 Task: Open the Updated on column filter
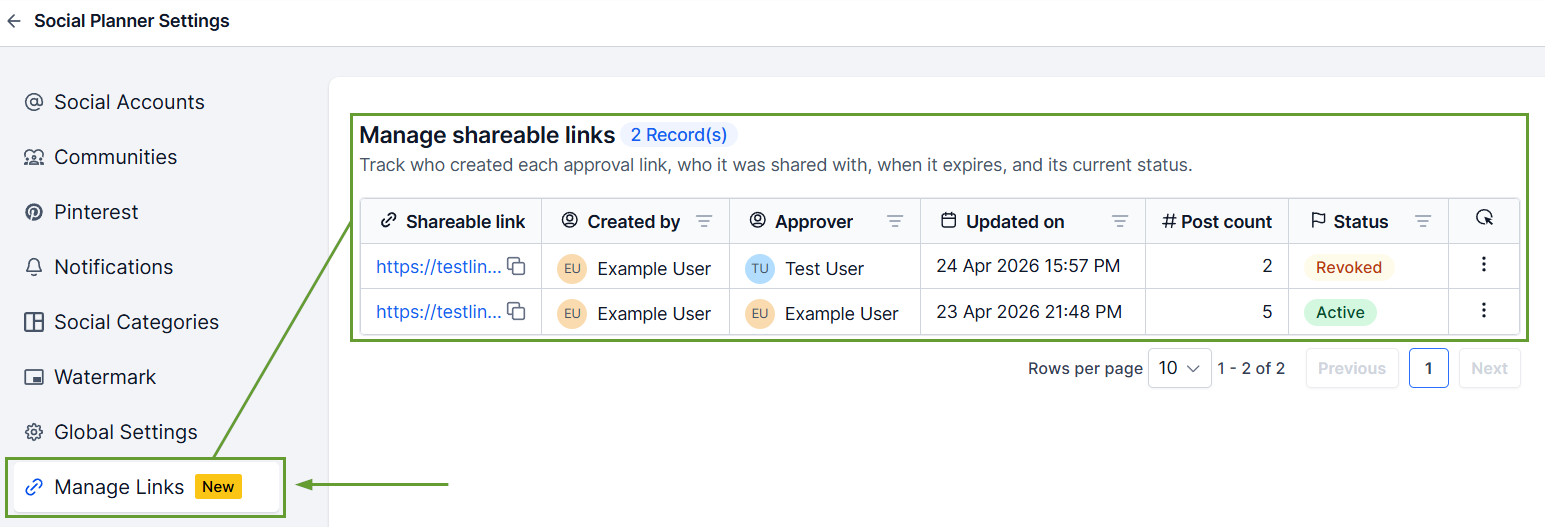click(x=1120, y=222)
